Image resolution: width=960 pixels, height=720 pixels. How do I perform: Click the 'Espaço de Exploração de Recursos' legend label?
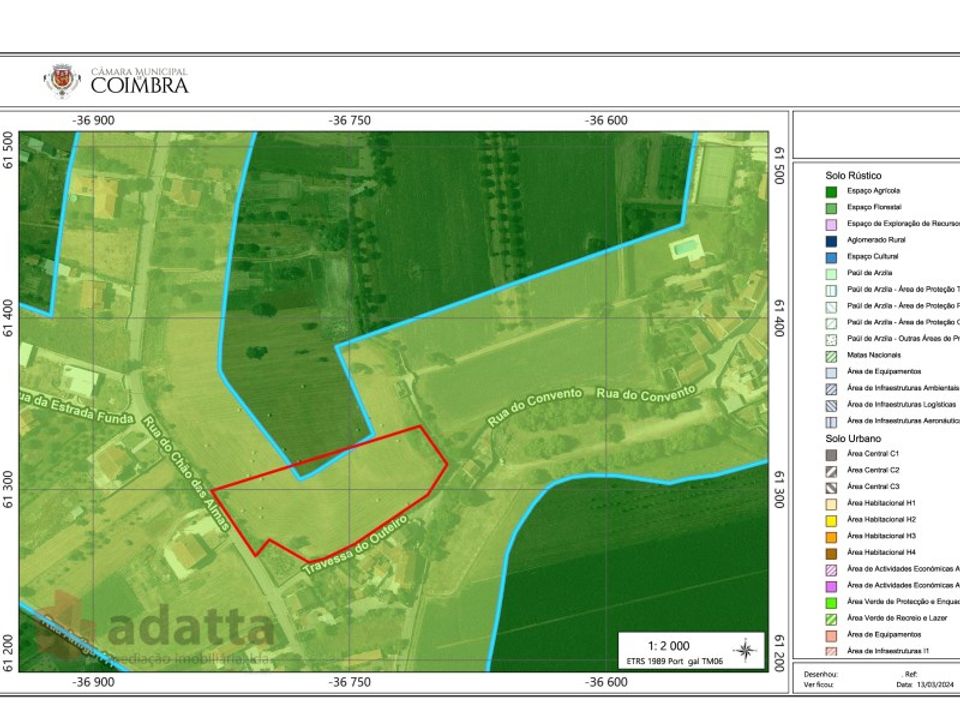tap(903, 223)
